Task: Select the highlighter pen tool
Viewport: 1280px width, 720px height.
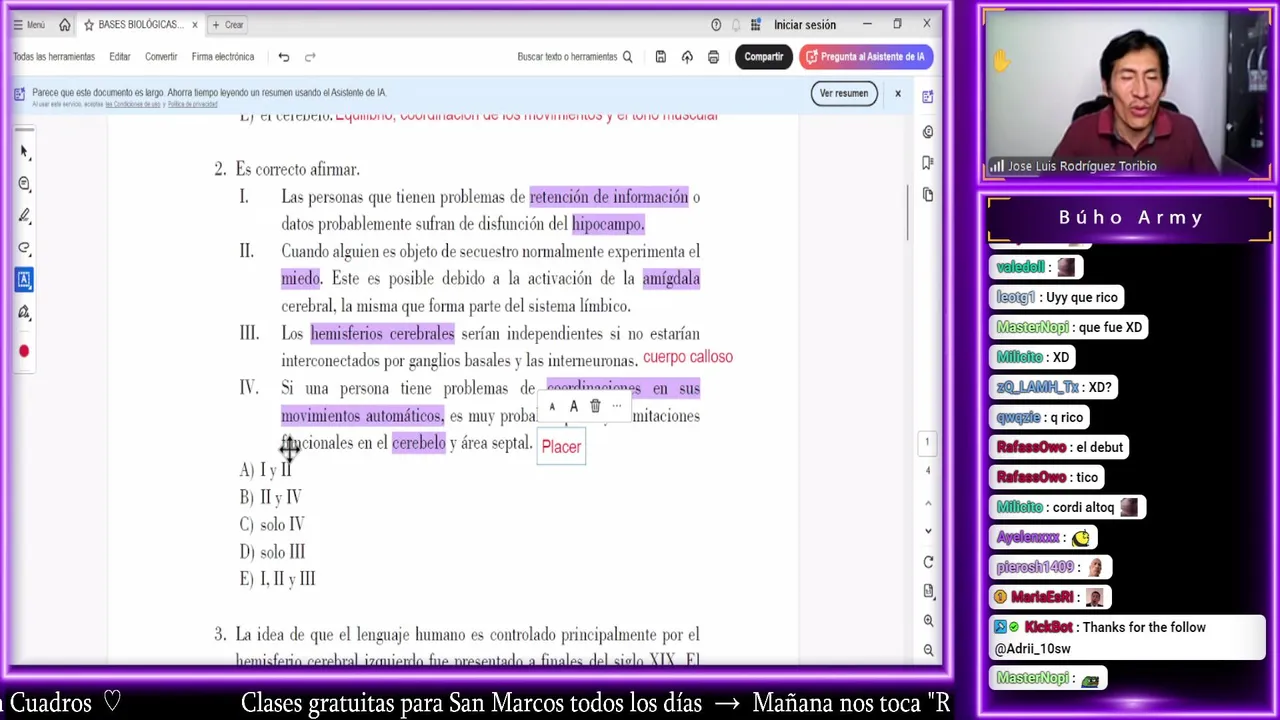Action: 24,216
